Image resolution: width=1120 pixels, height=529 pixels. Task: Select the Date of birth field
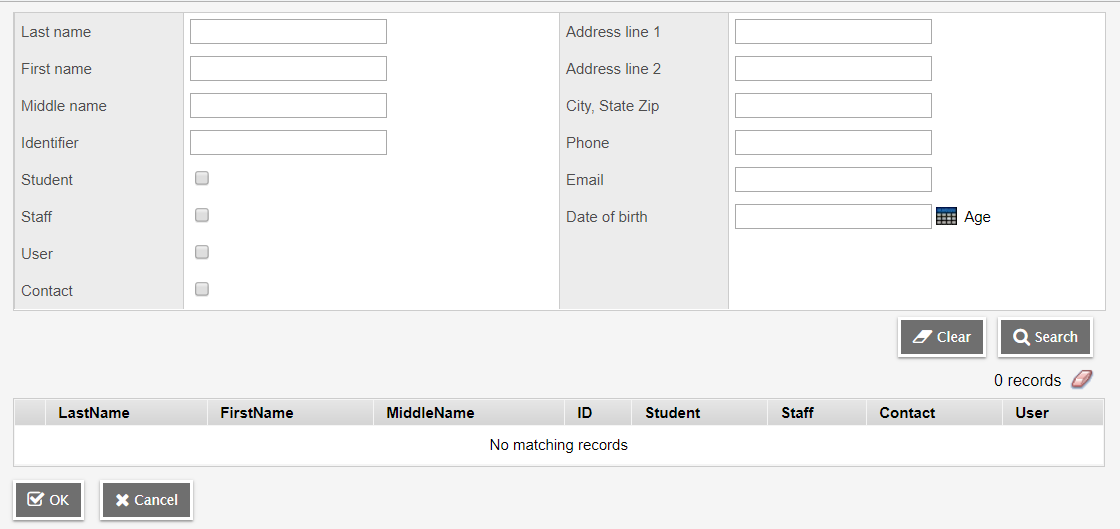click(834, 216)
